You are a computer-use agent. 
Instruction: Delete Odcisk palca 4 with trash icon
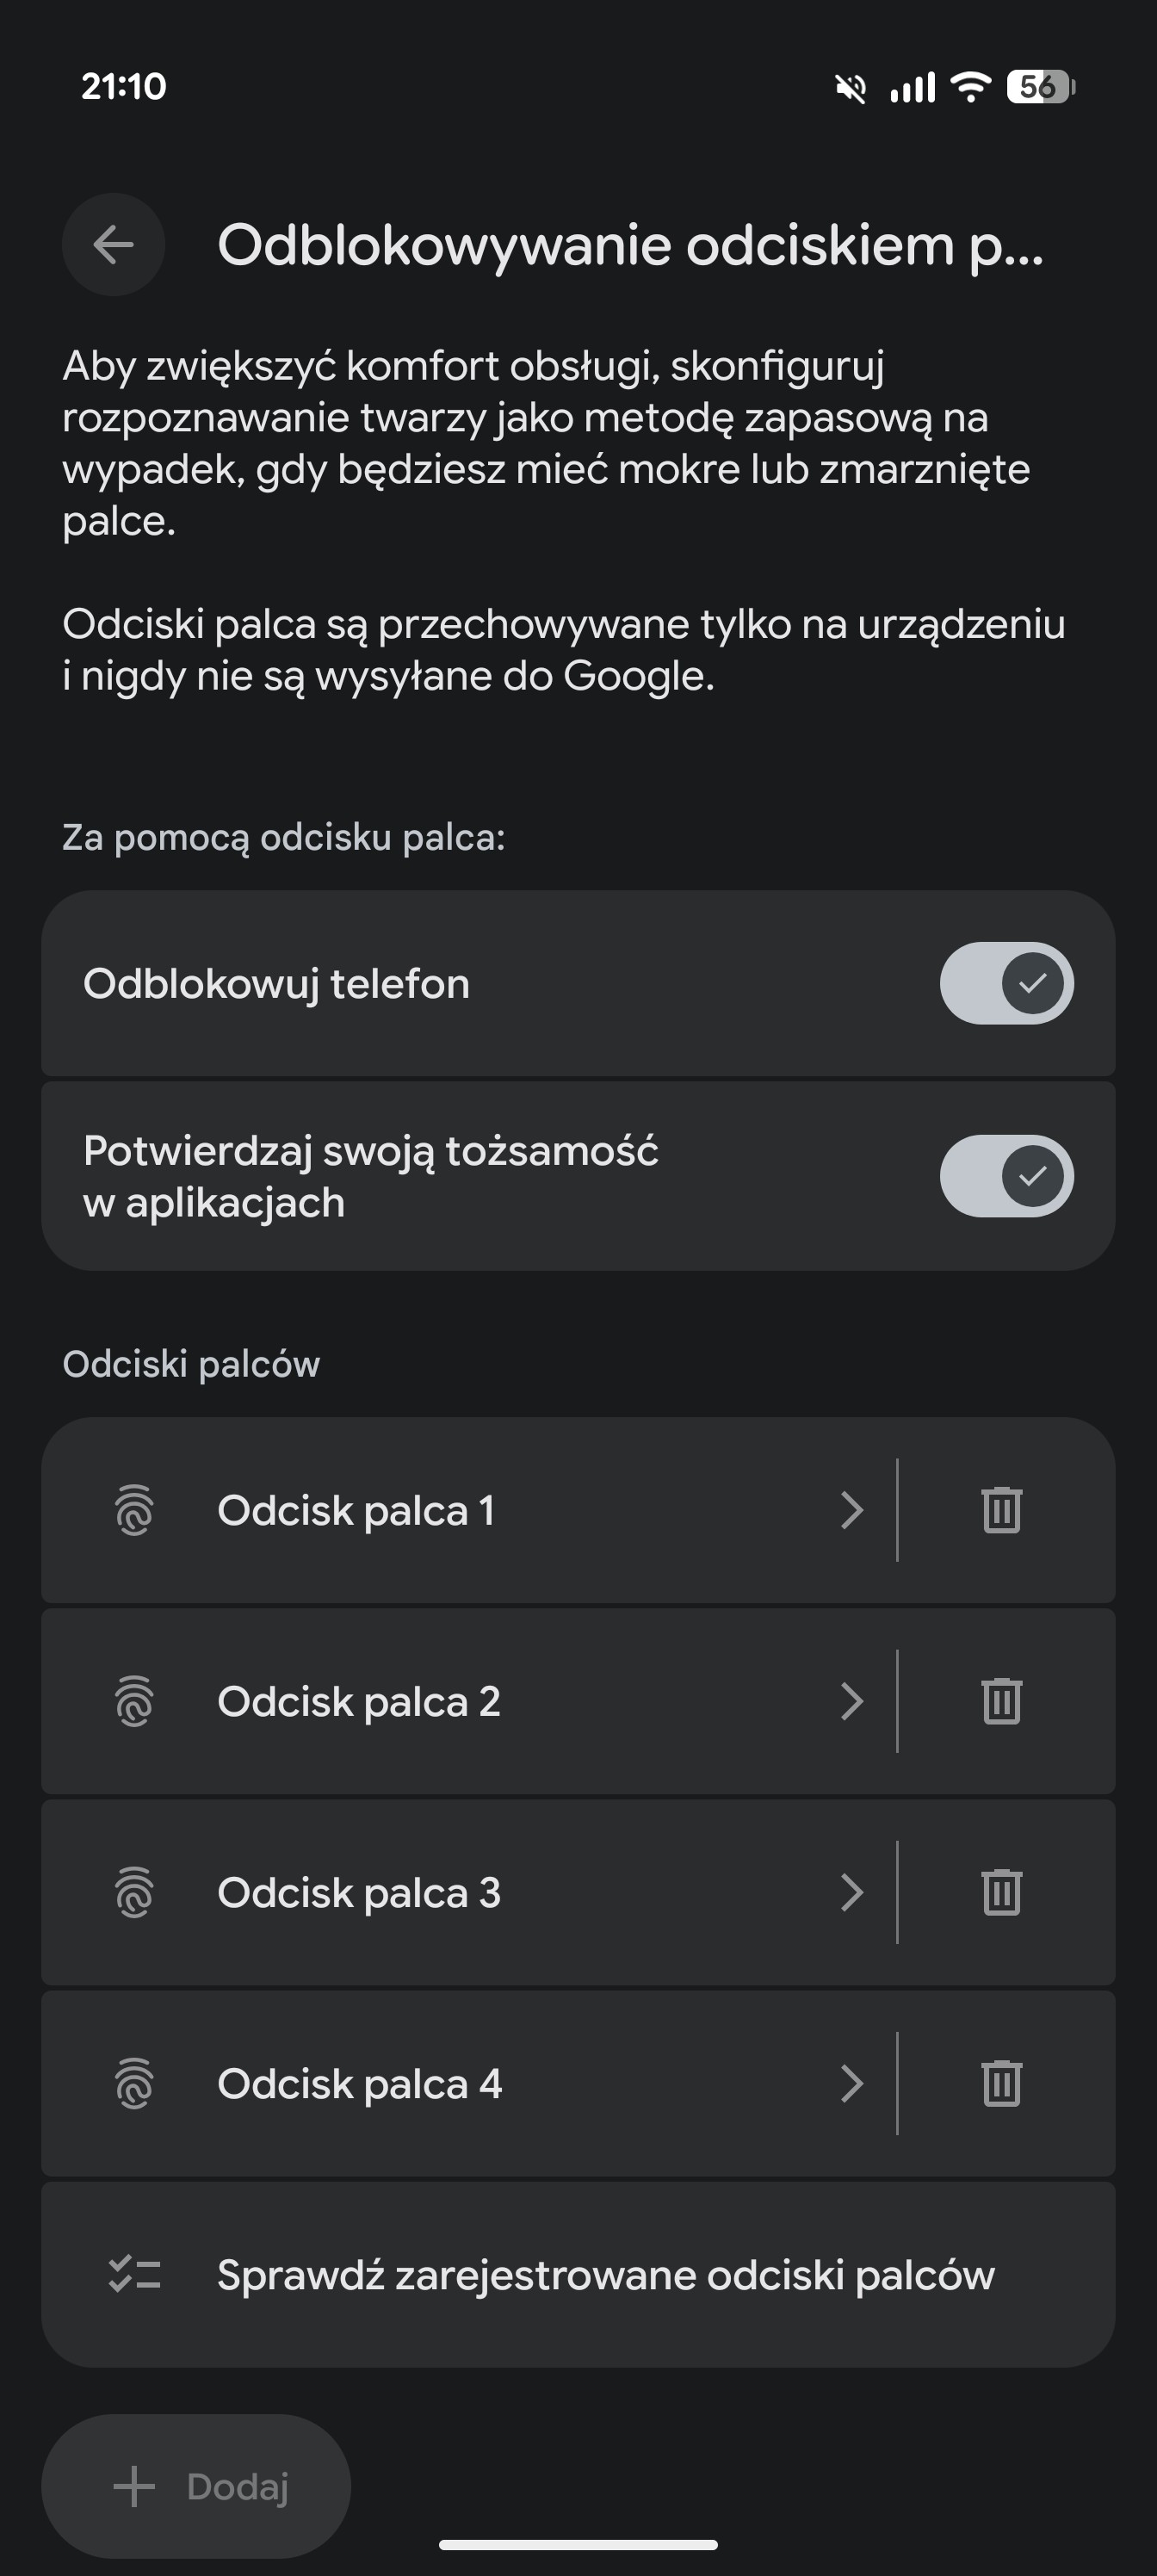click(1001, 2084)
